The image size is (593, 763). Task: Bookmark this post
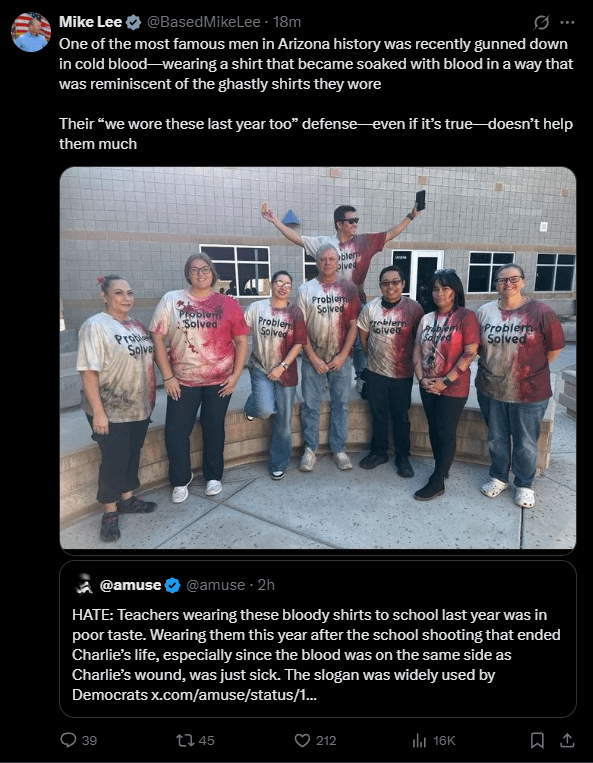pos(537,740)
